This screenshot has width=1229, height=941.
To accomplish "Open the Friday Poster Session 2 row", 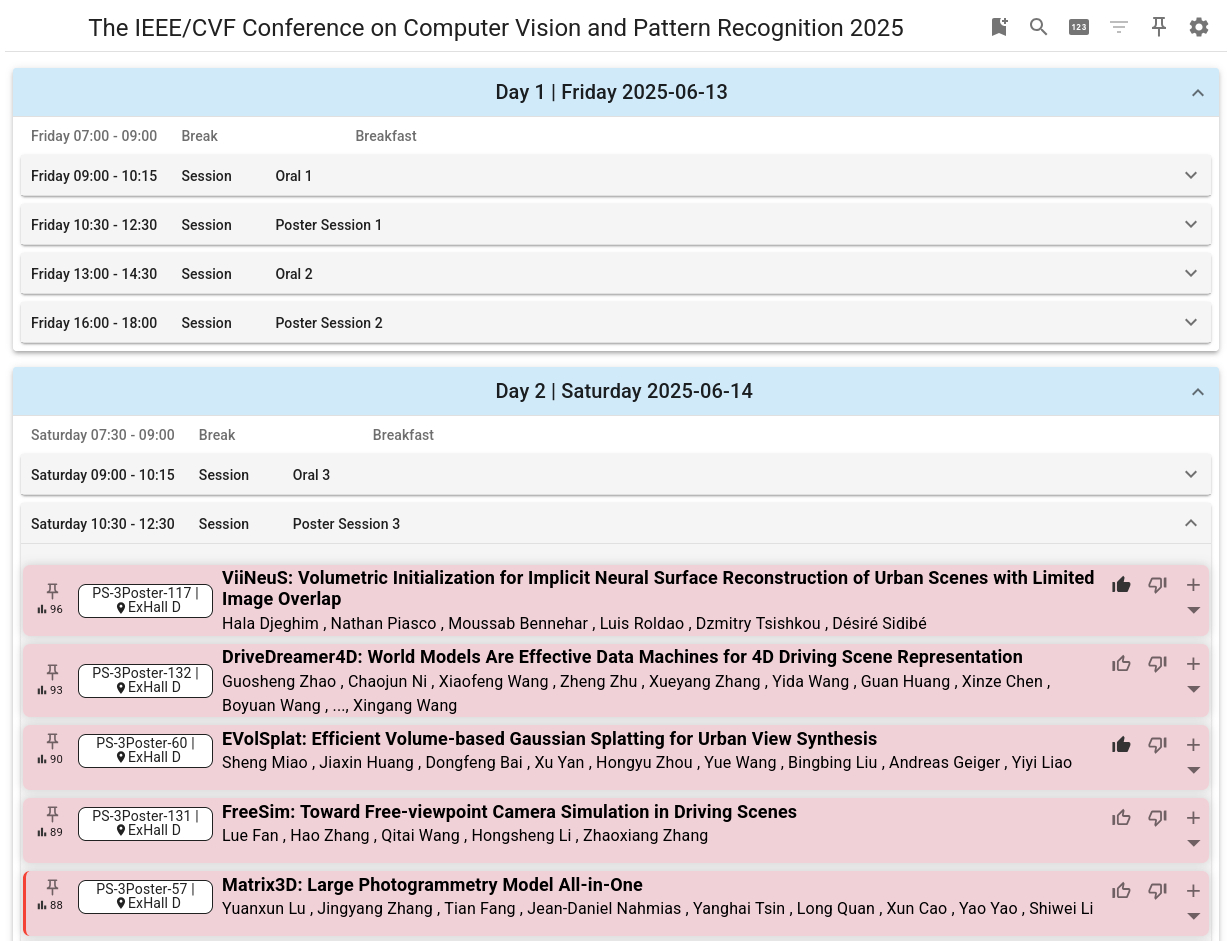I will tap(615, 323).
